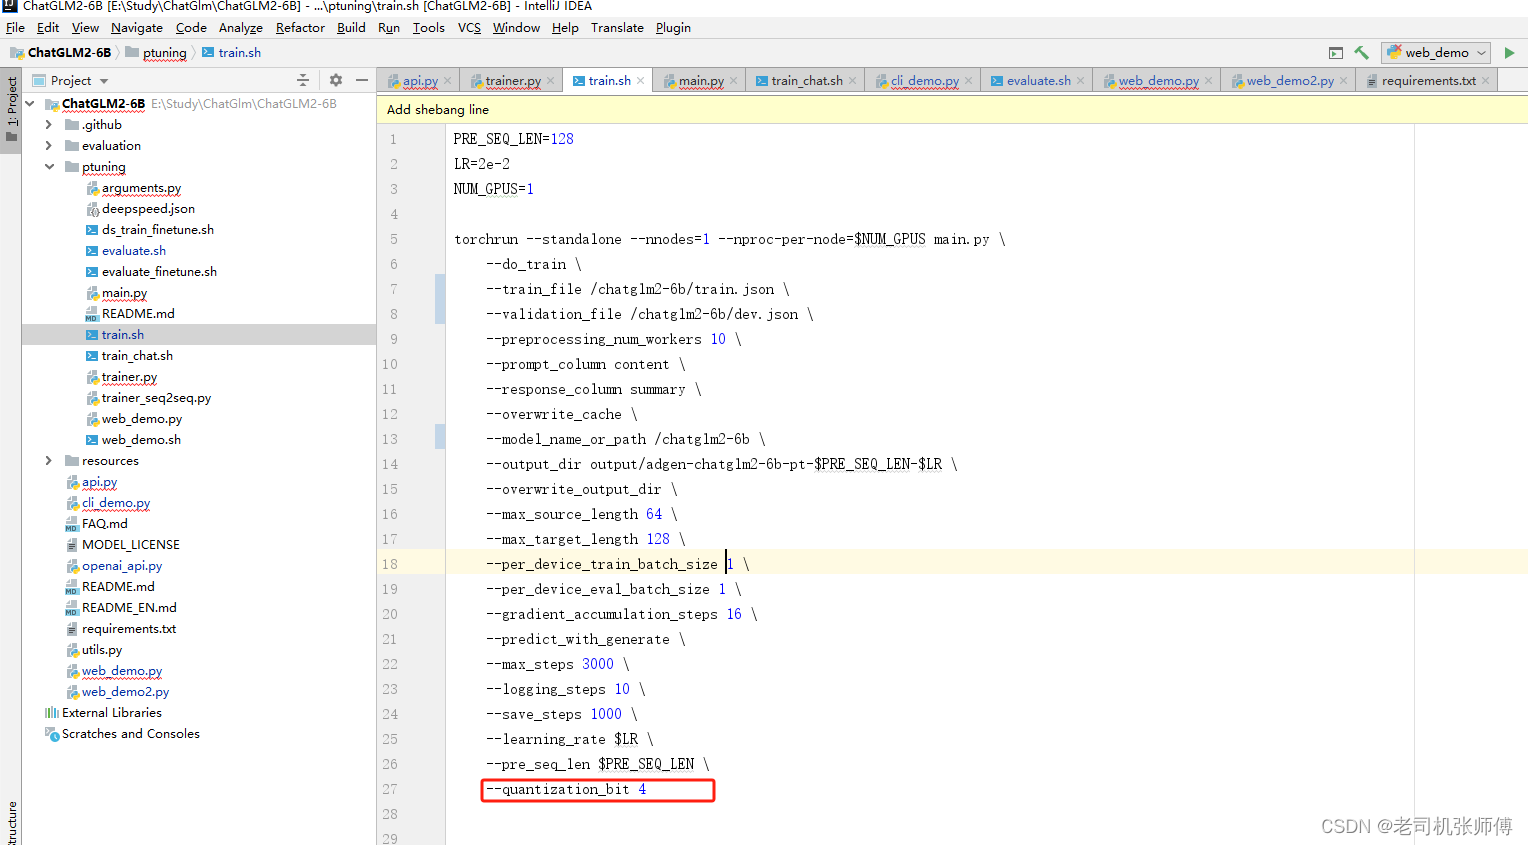The image size is (1528, 845).
Task: Click the Build project hammer icon
Action: (x=1361, y=53)
